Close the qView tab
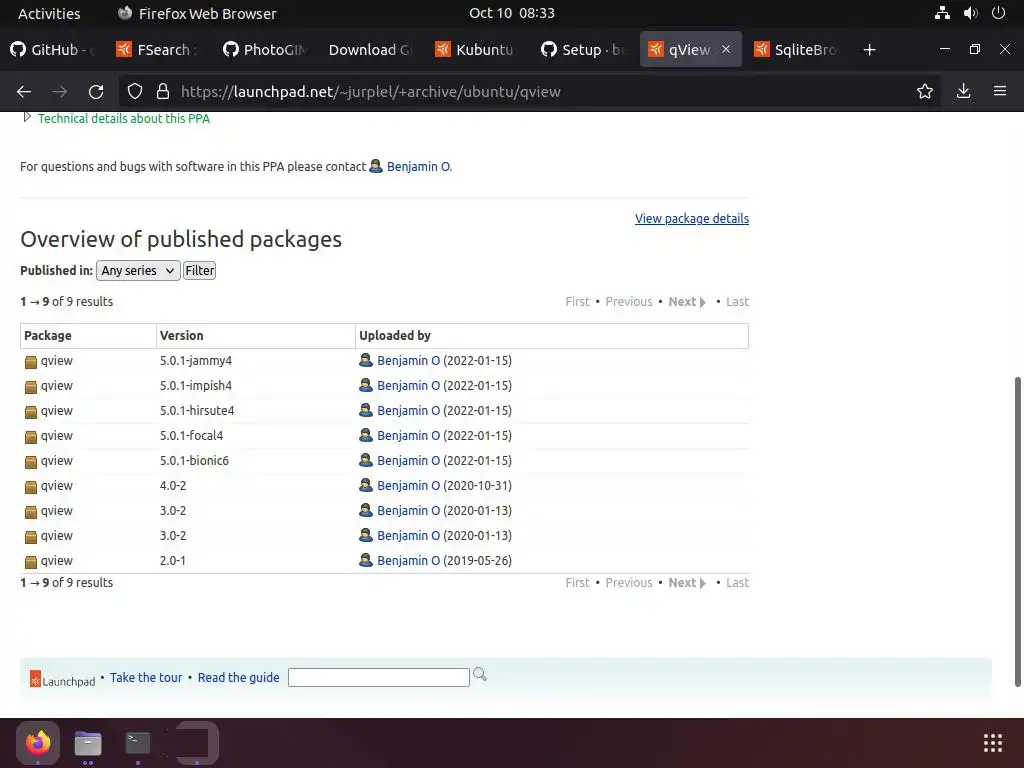Screen dimensions: 1024x768 point(726,49)
